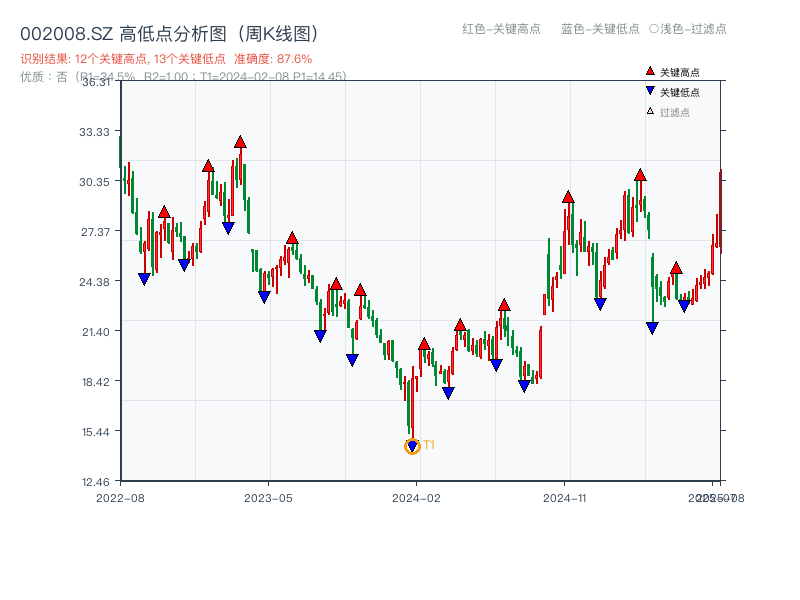Click the blue key-low triangle just before 2023-05

(x=264, y=297)
